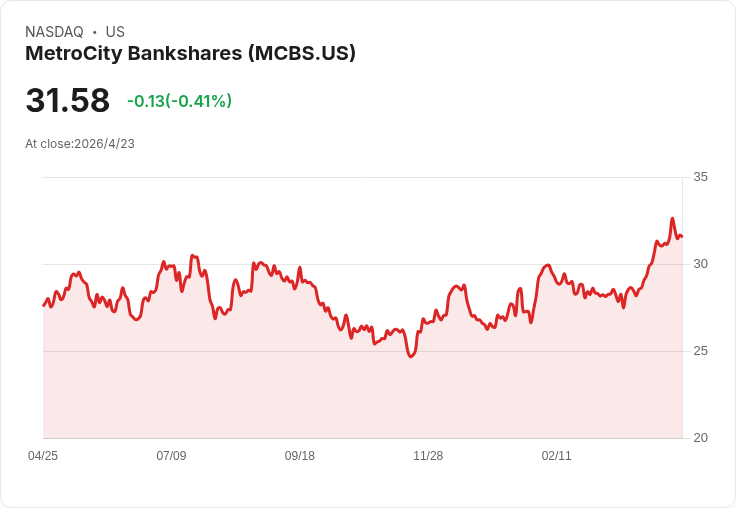This screenshot has height=508, width=736.
Task: Select the 09/18 date on the x-axis
Action: (x=300, y=456)
